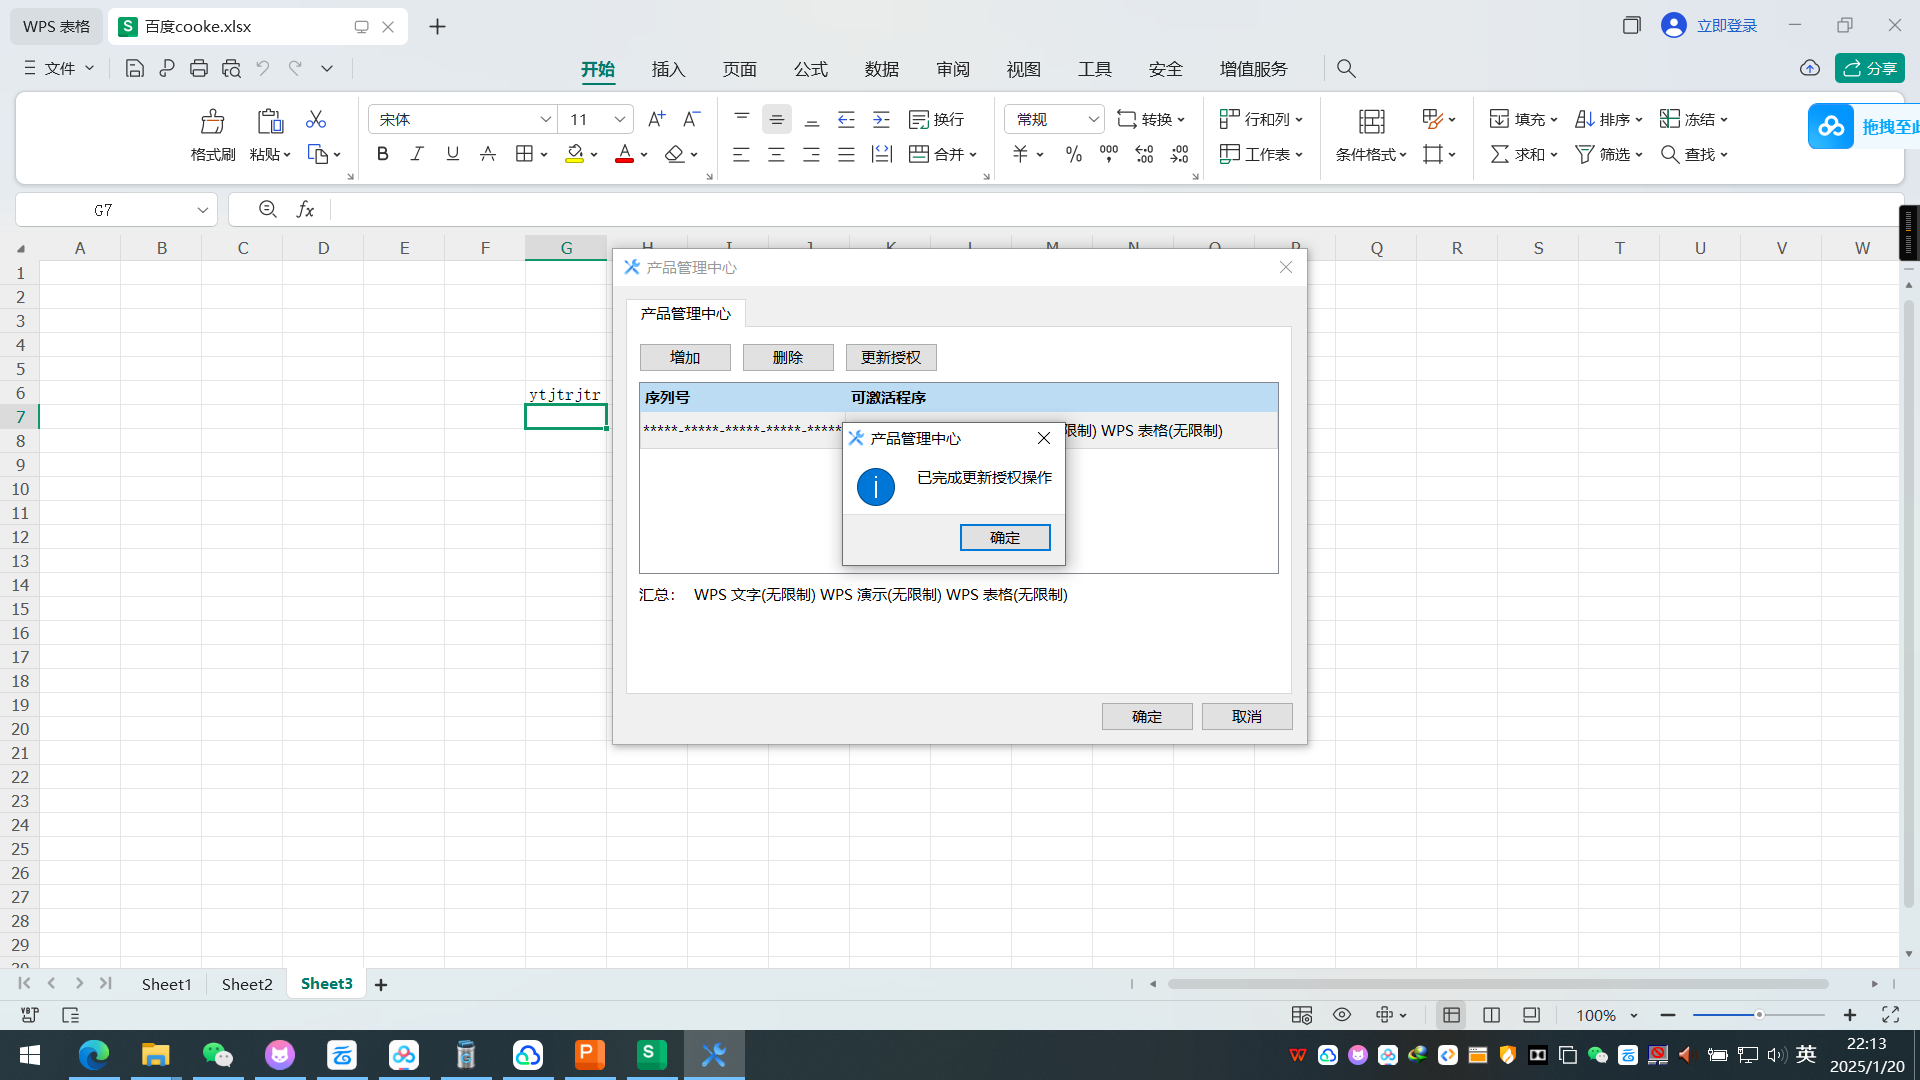Click the print icon in quick toolbar

(199, 68)
